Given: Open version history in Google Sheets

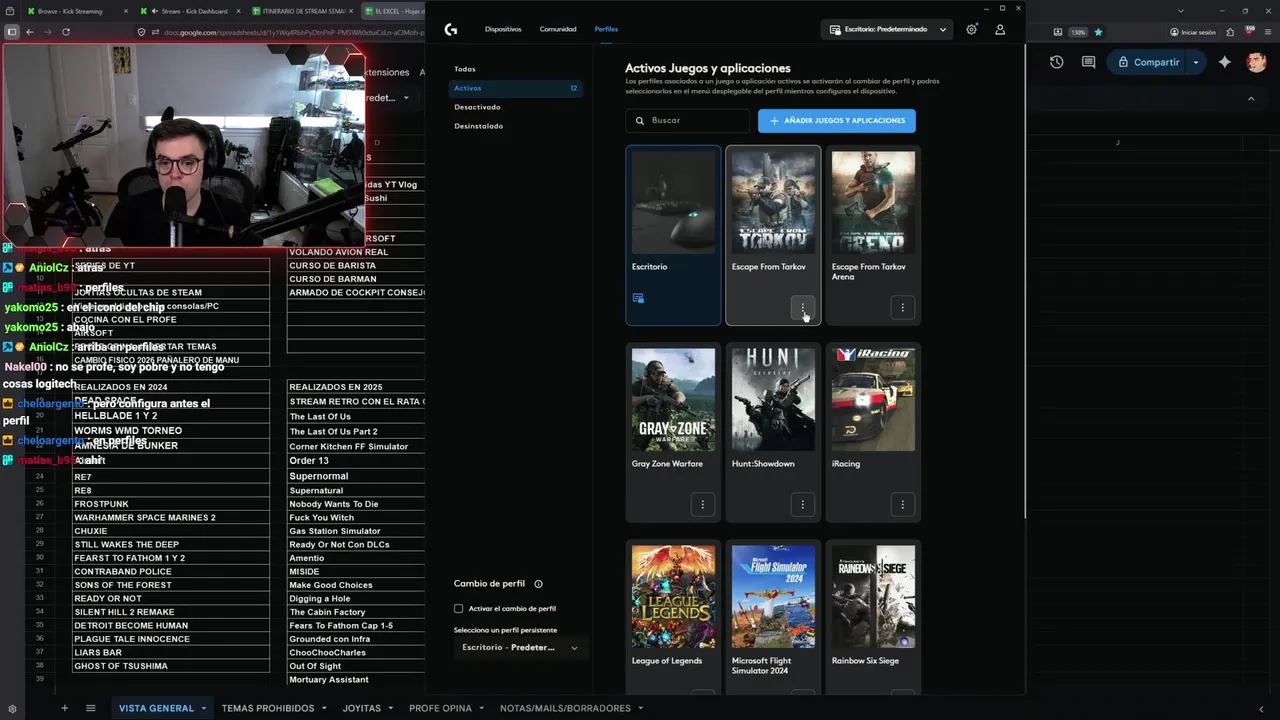Looking at the screenshot, I should tap(1057, 62).
